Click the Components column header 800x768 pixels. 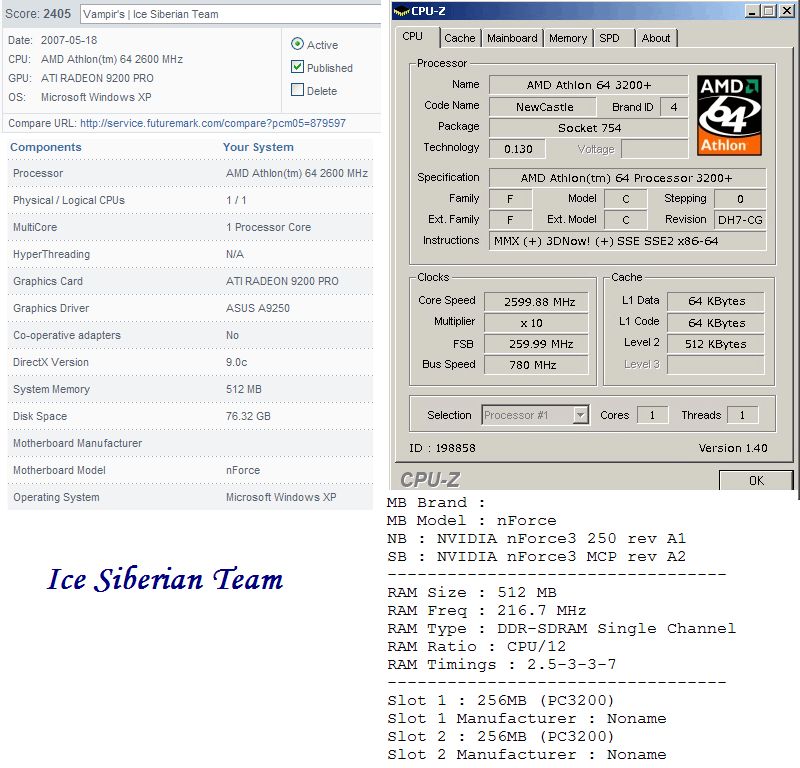click(45, 147)
